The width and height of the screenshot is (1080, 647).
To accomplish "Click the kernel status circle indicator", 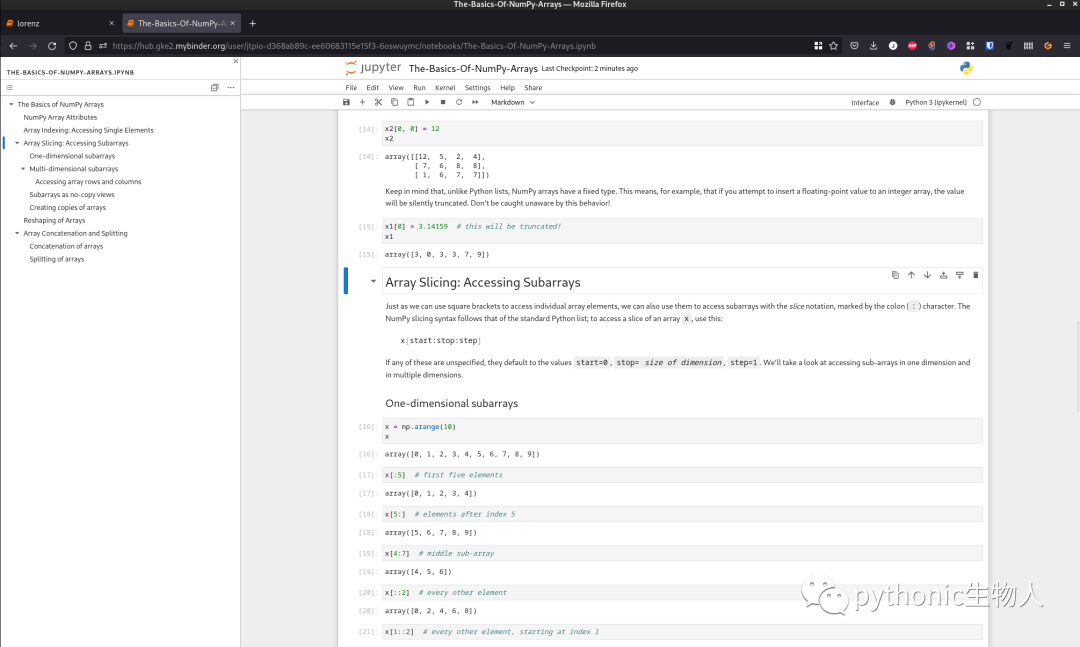I will 977,102.
